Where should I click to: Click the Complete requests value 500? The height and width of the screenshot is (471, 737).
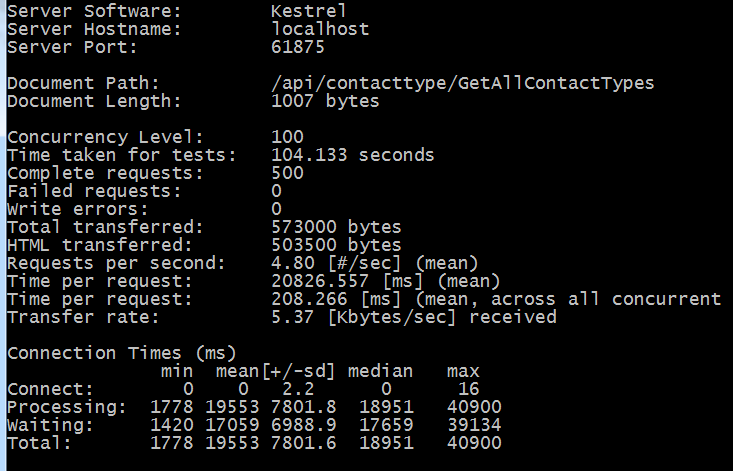(x=287, y=173)
